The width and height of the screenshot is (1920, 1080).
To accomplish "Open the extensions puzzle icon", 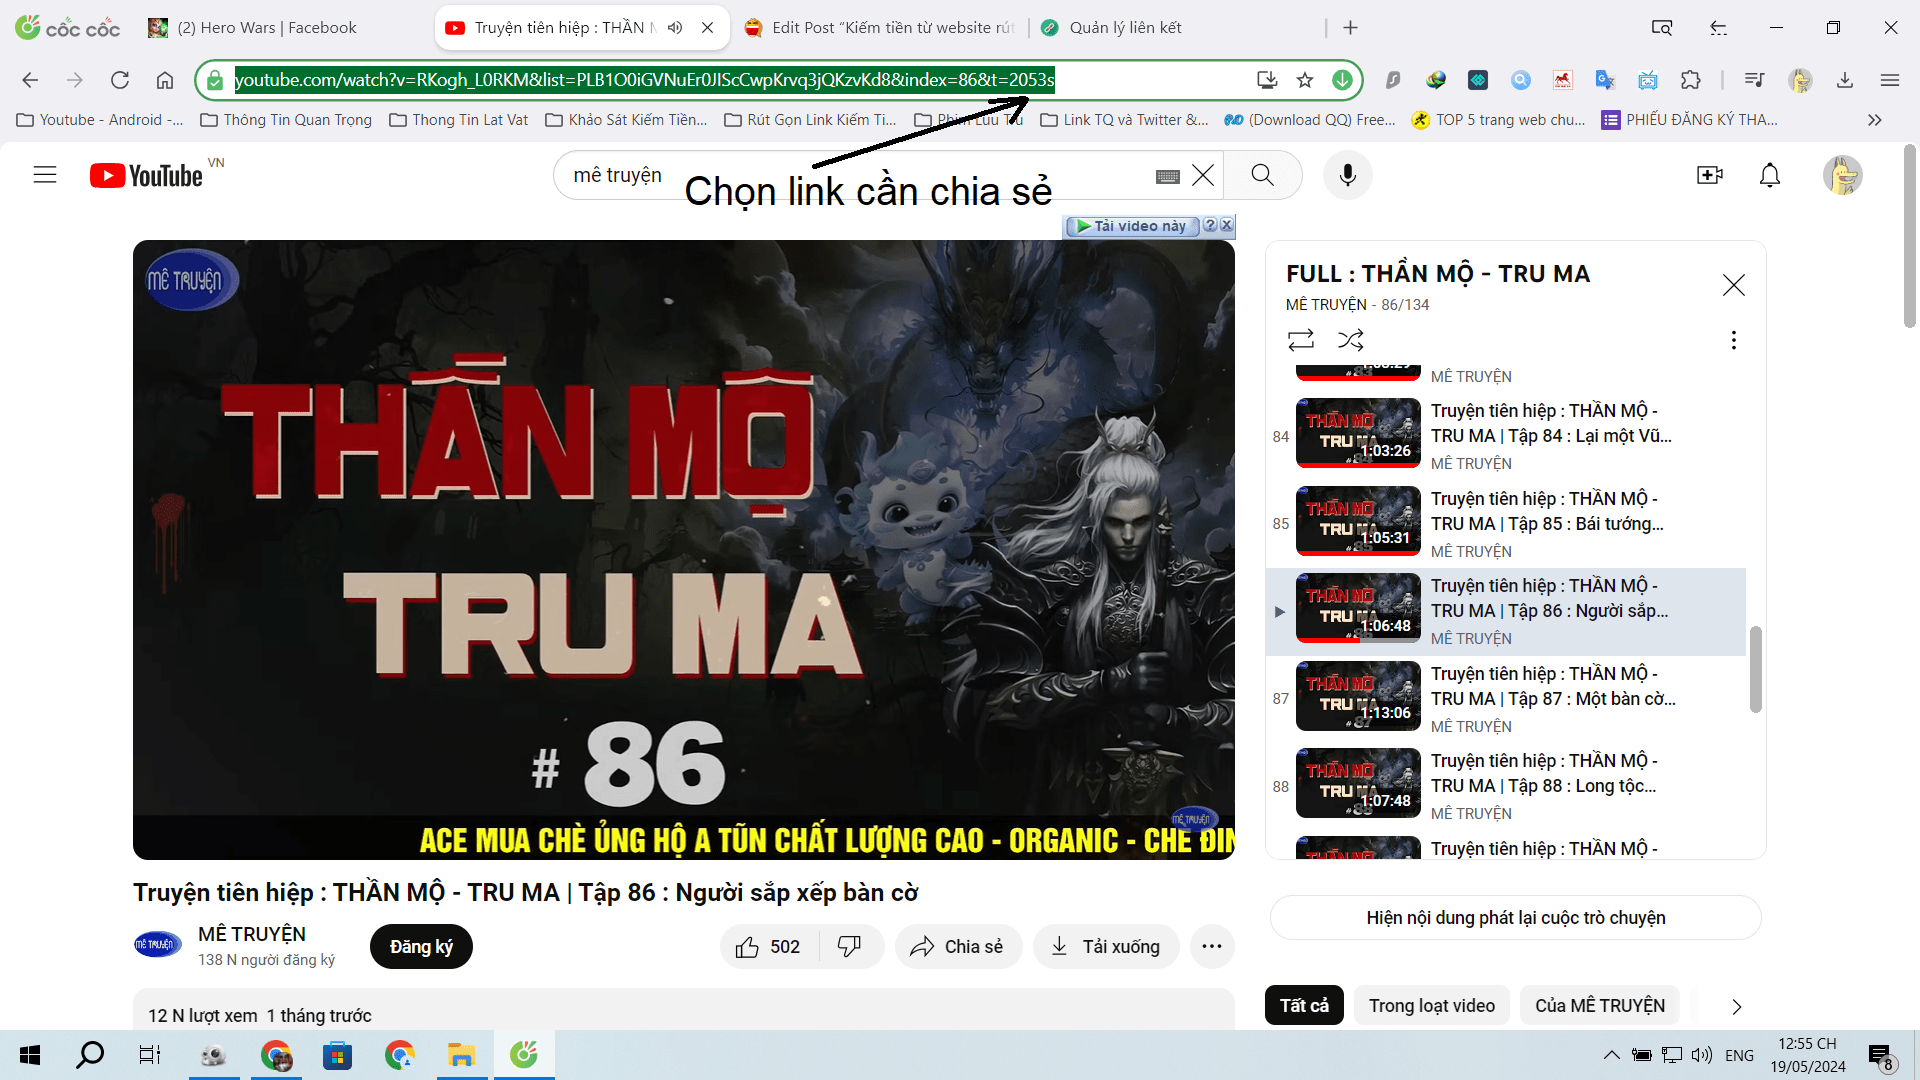I will coord(1690,80).
